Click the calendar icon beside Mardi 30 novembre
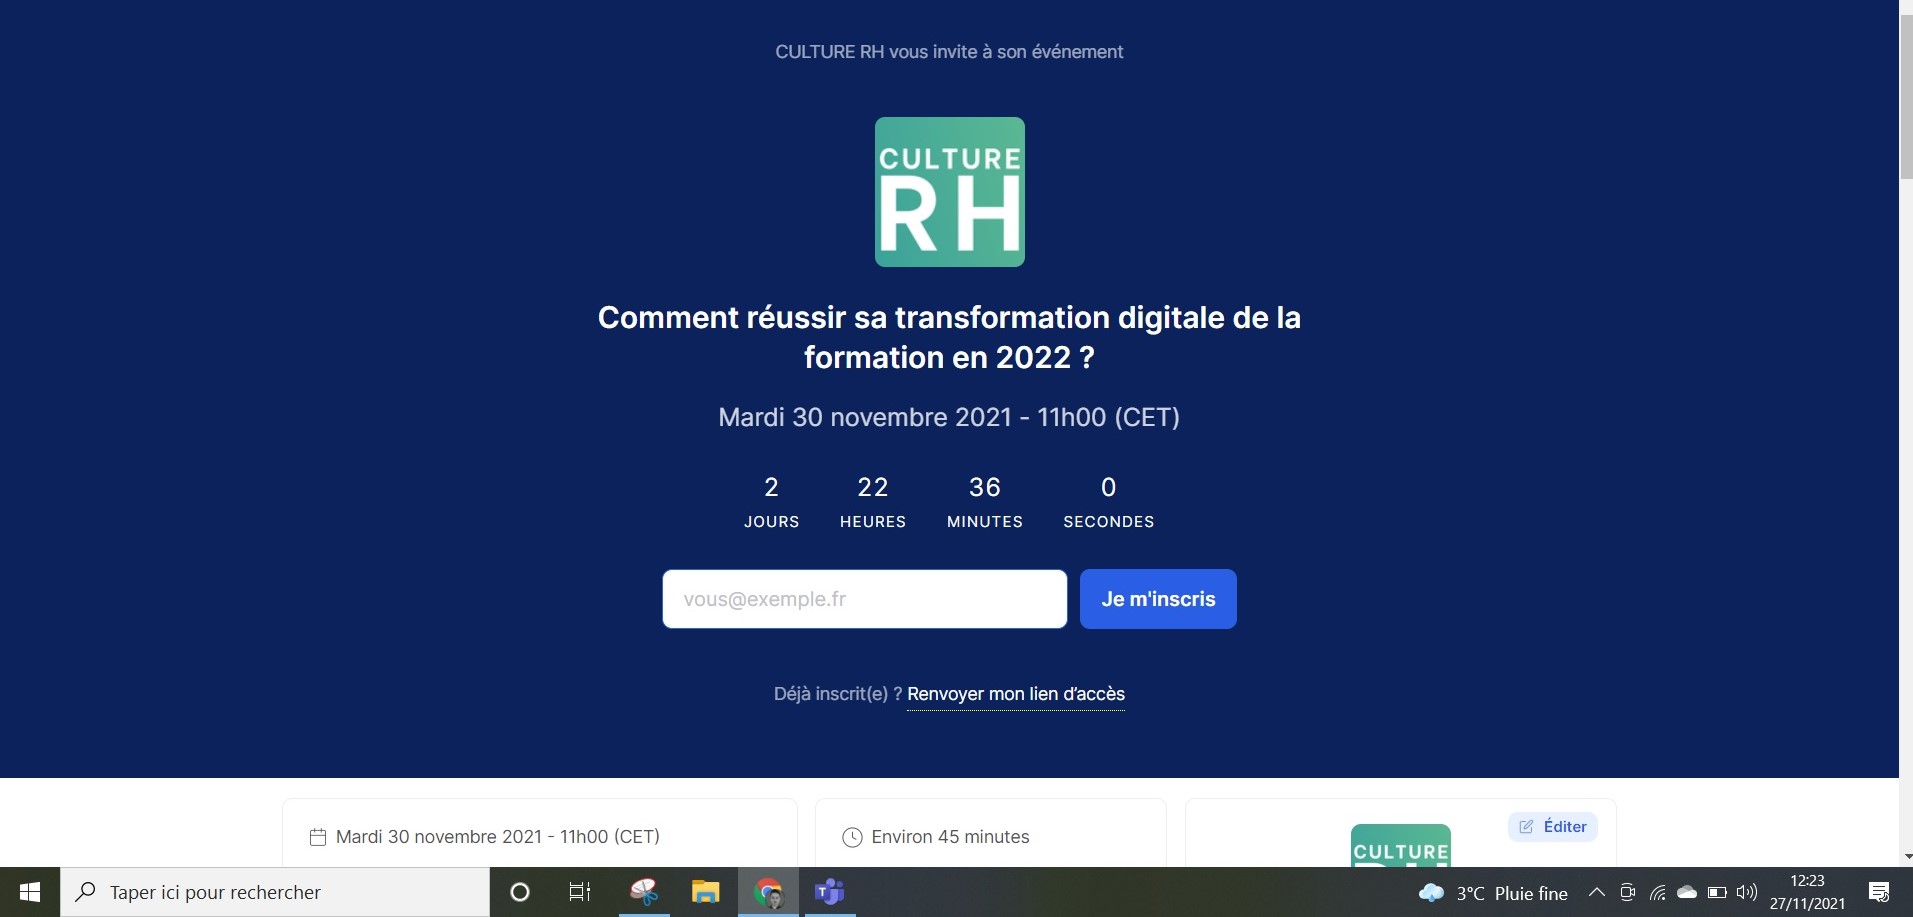 tap(318, 837)
